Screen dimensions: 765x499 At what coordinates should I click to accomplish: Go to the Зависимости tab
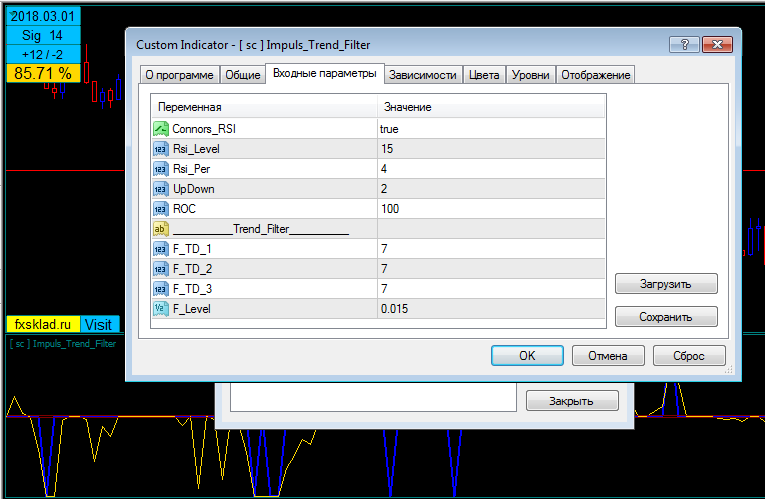(423, 75)
